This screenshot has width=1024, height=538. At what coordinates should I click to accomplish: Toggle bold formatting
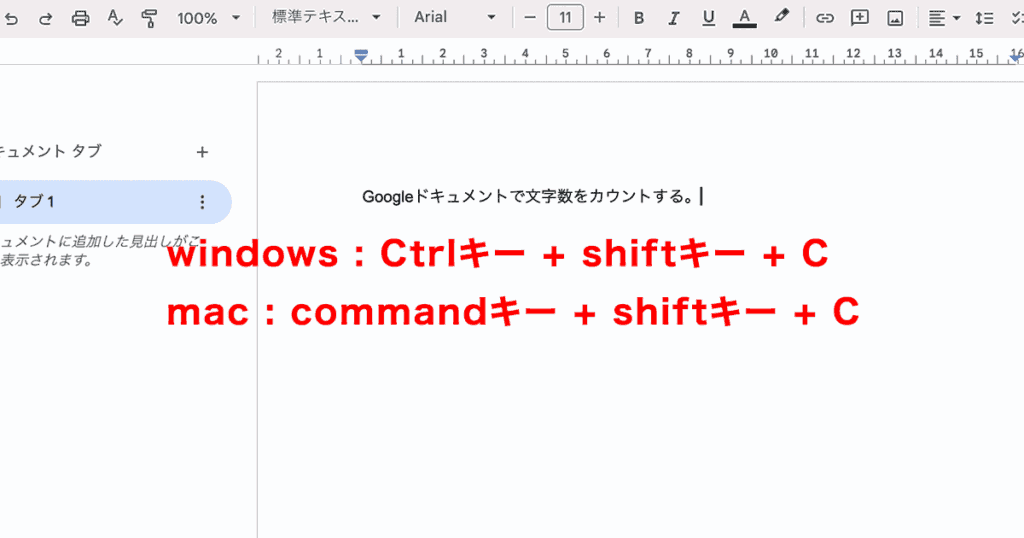[639, 18]
